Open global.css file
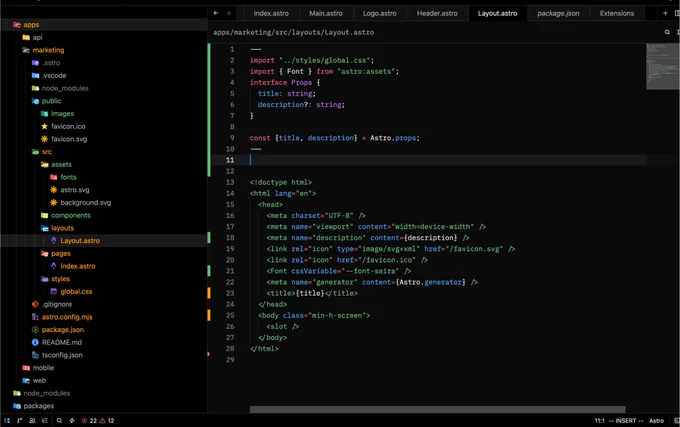The width and height of the screenshot is (680, 427). pyautogui.click(x=72, y=292)
